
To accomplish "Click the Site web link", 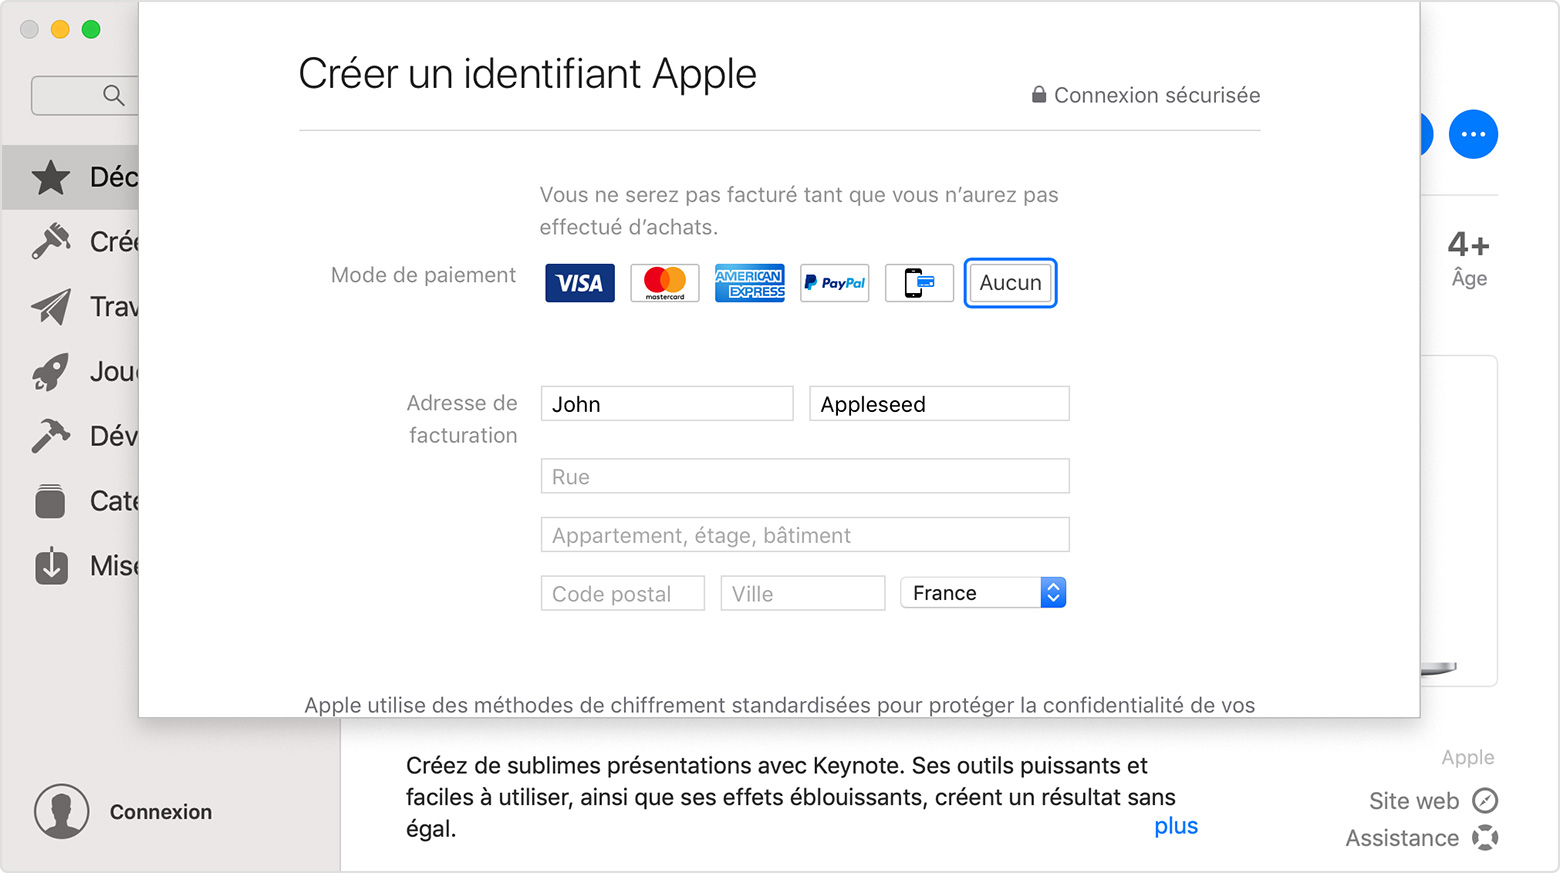I will point(1414,801).
